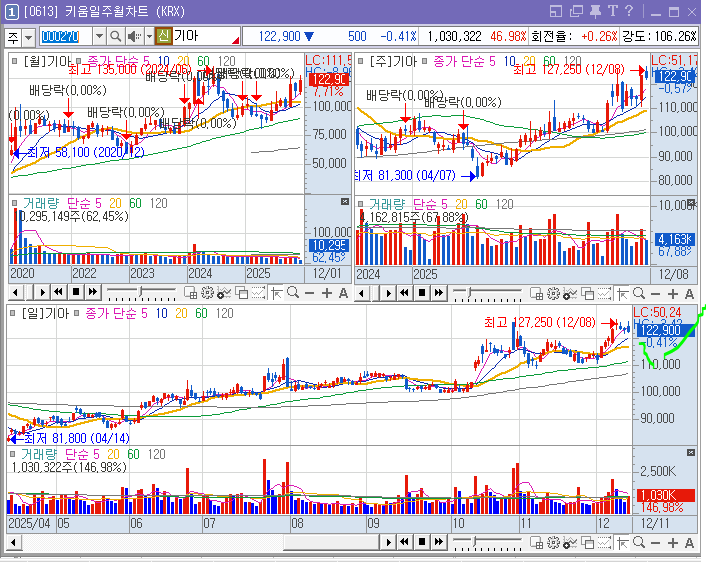The height and width of the screenshot is (562, 706).
Task: Click speaker sound icon in top toolbar
Action: 134,36
